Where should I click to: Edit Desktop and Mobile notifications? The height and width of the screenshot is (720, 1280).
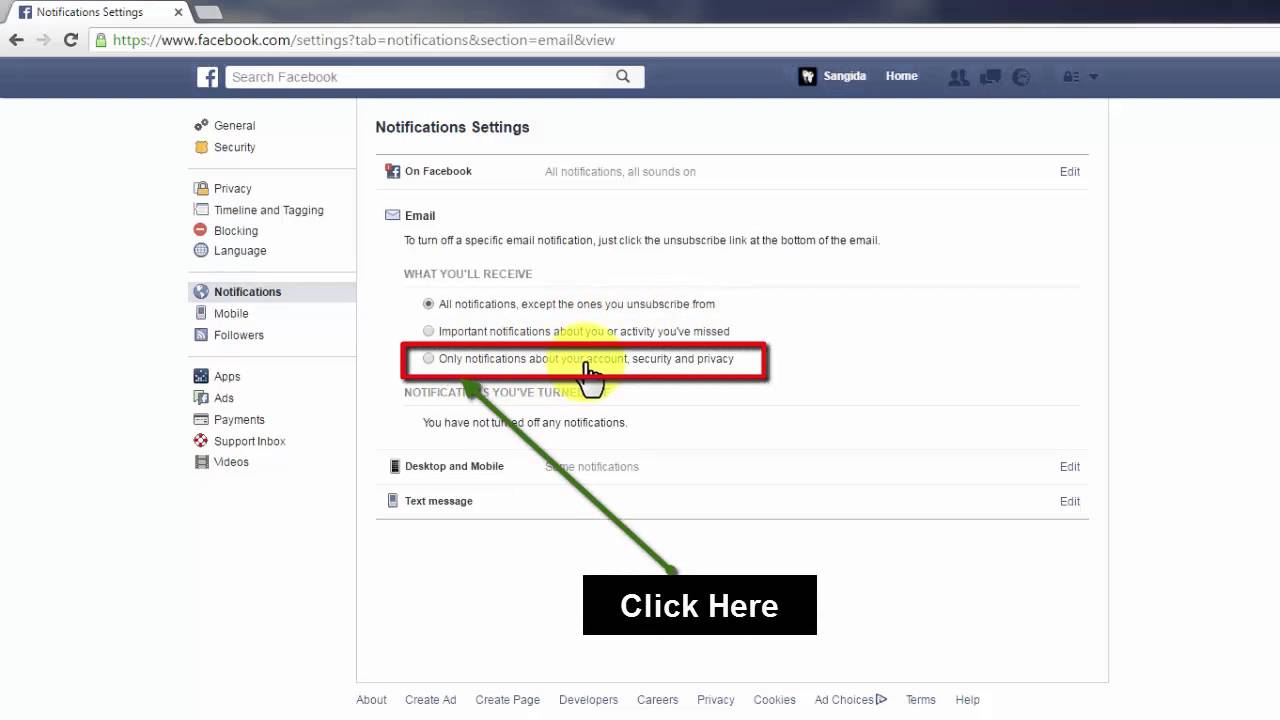click(1070, 466)
